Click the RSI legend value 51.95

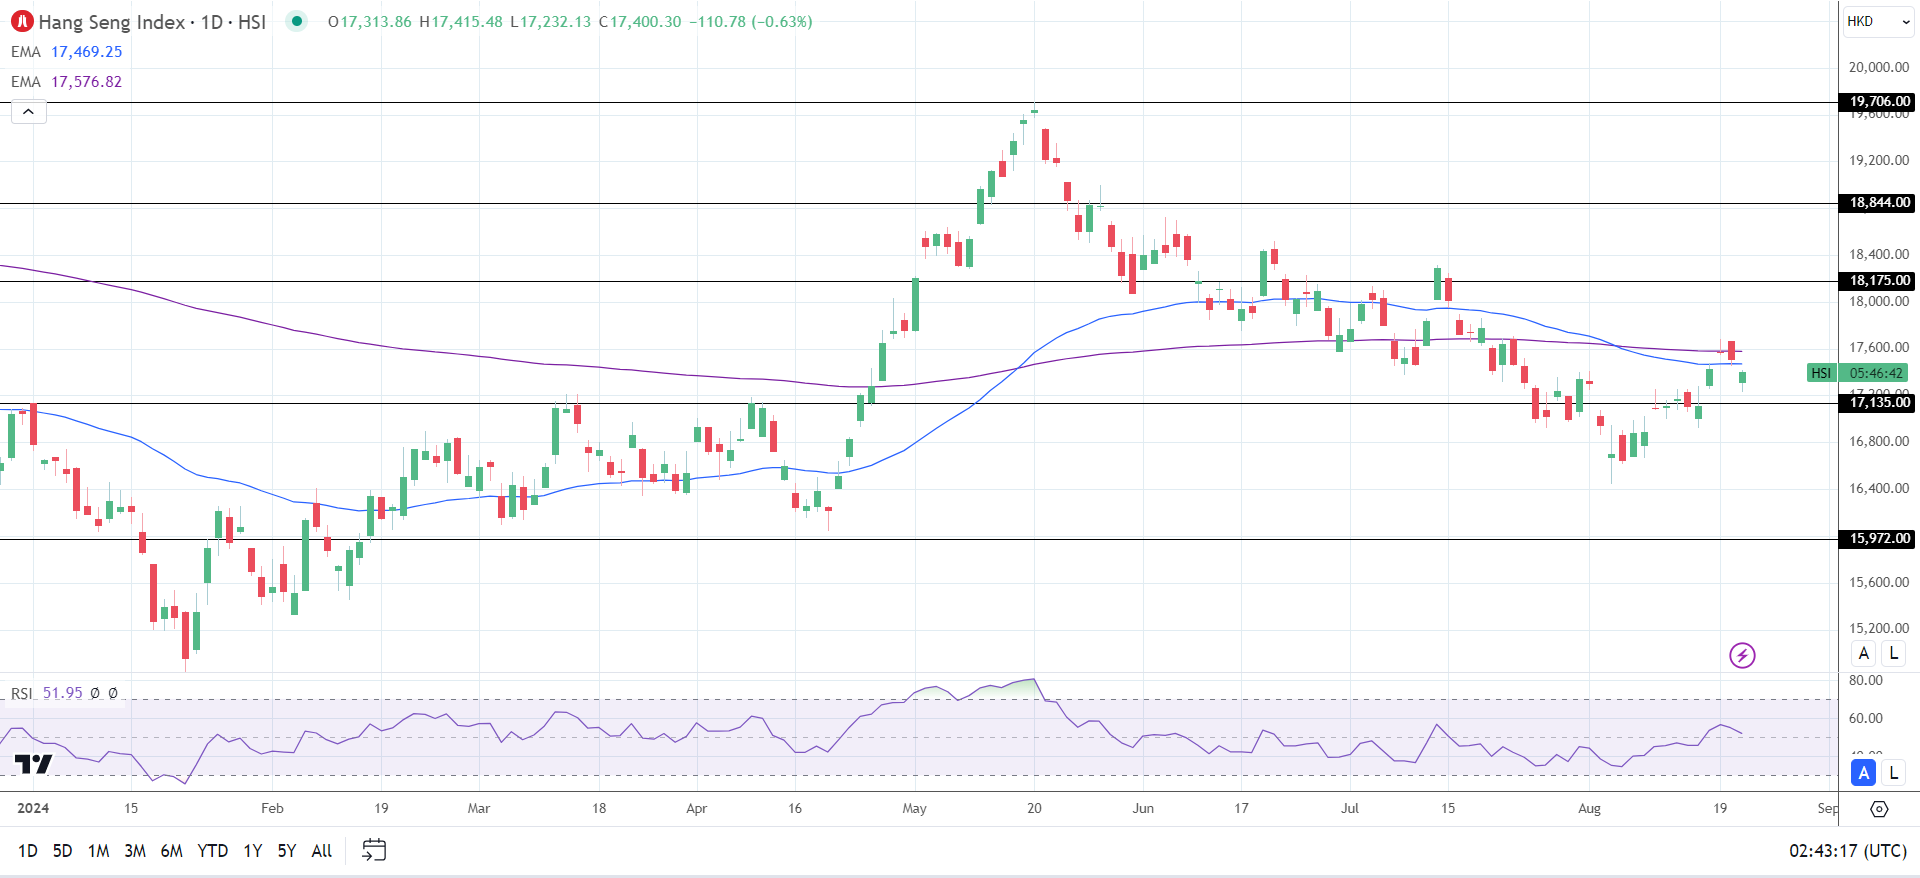pos(63,693)
